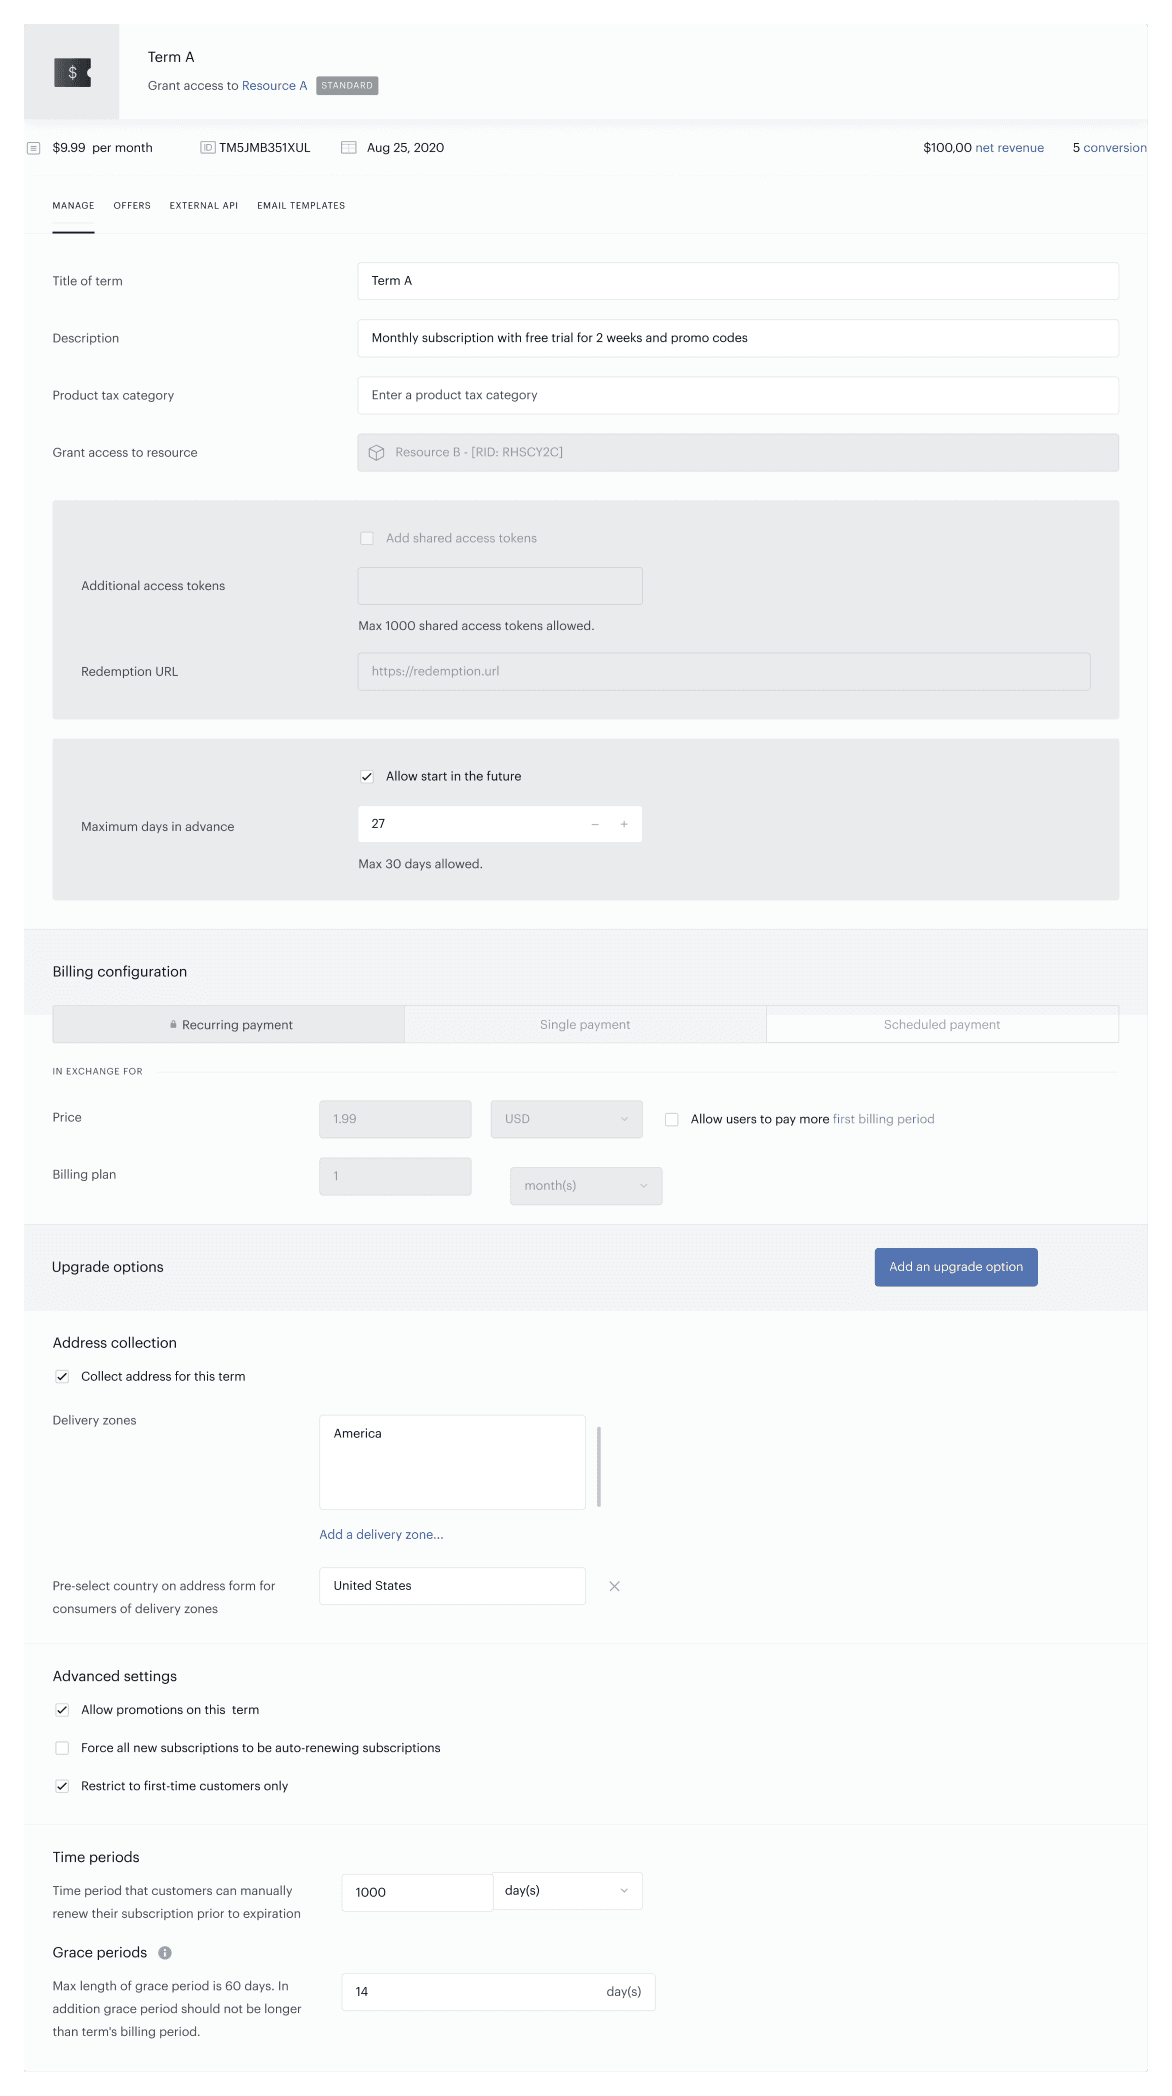Screen dimensions: 1172x2096
Task: Click the info icon next to Grace periods
Action: pos(165,1953)
